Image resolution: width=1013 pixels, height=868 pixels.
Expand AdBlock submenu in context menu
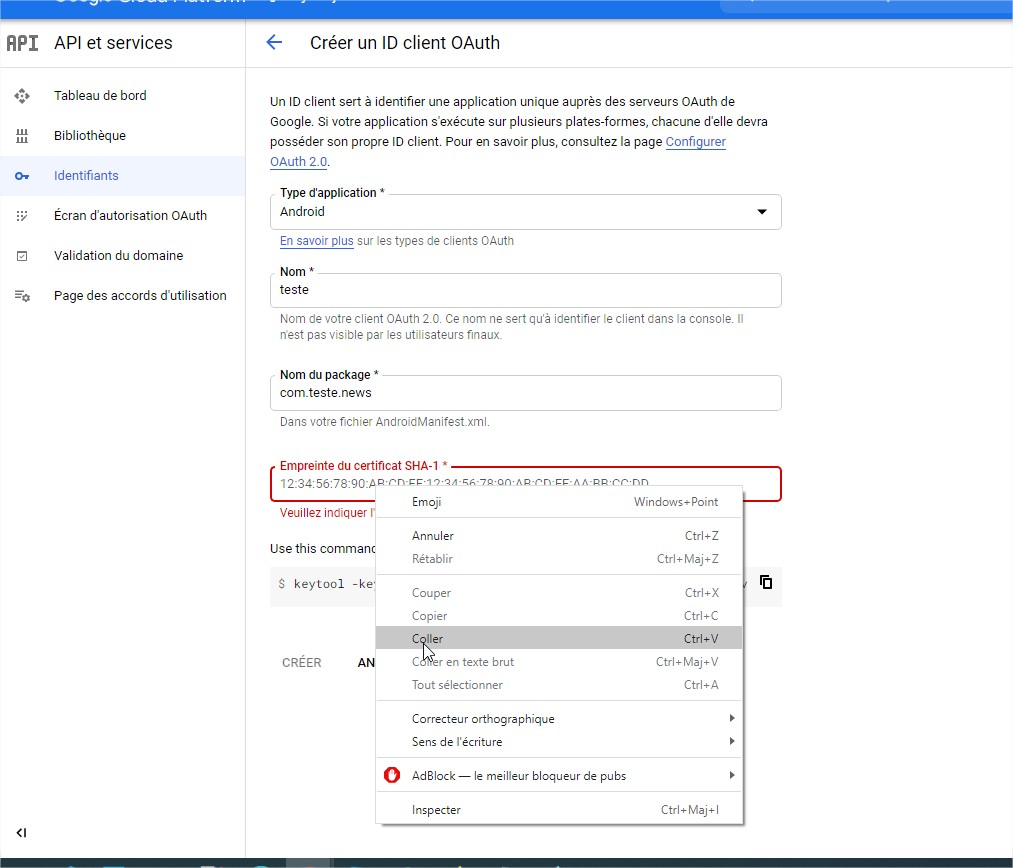pyautogui.click(x=559, y=776)
